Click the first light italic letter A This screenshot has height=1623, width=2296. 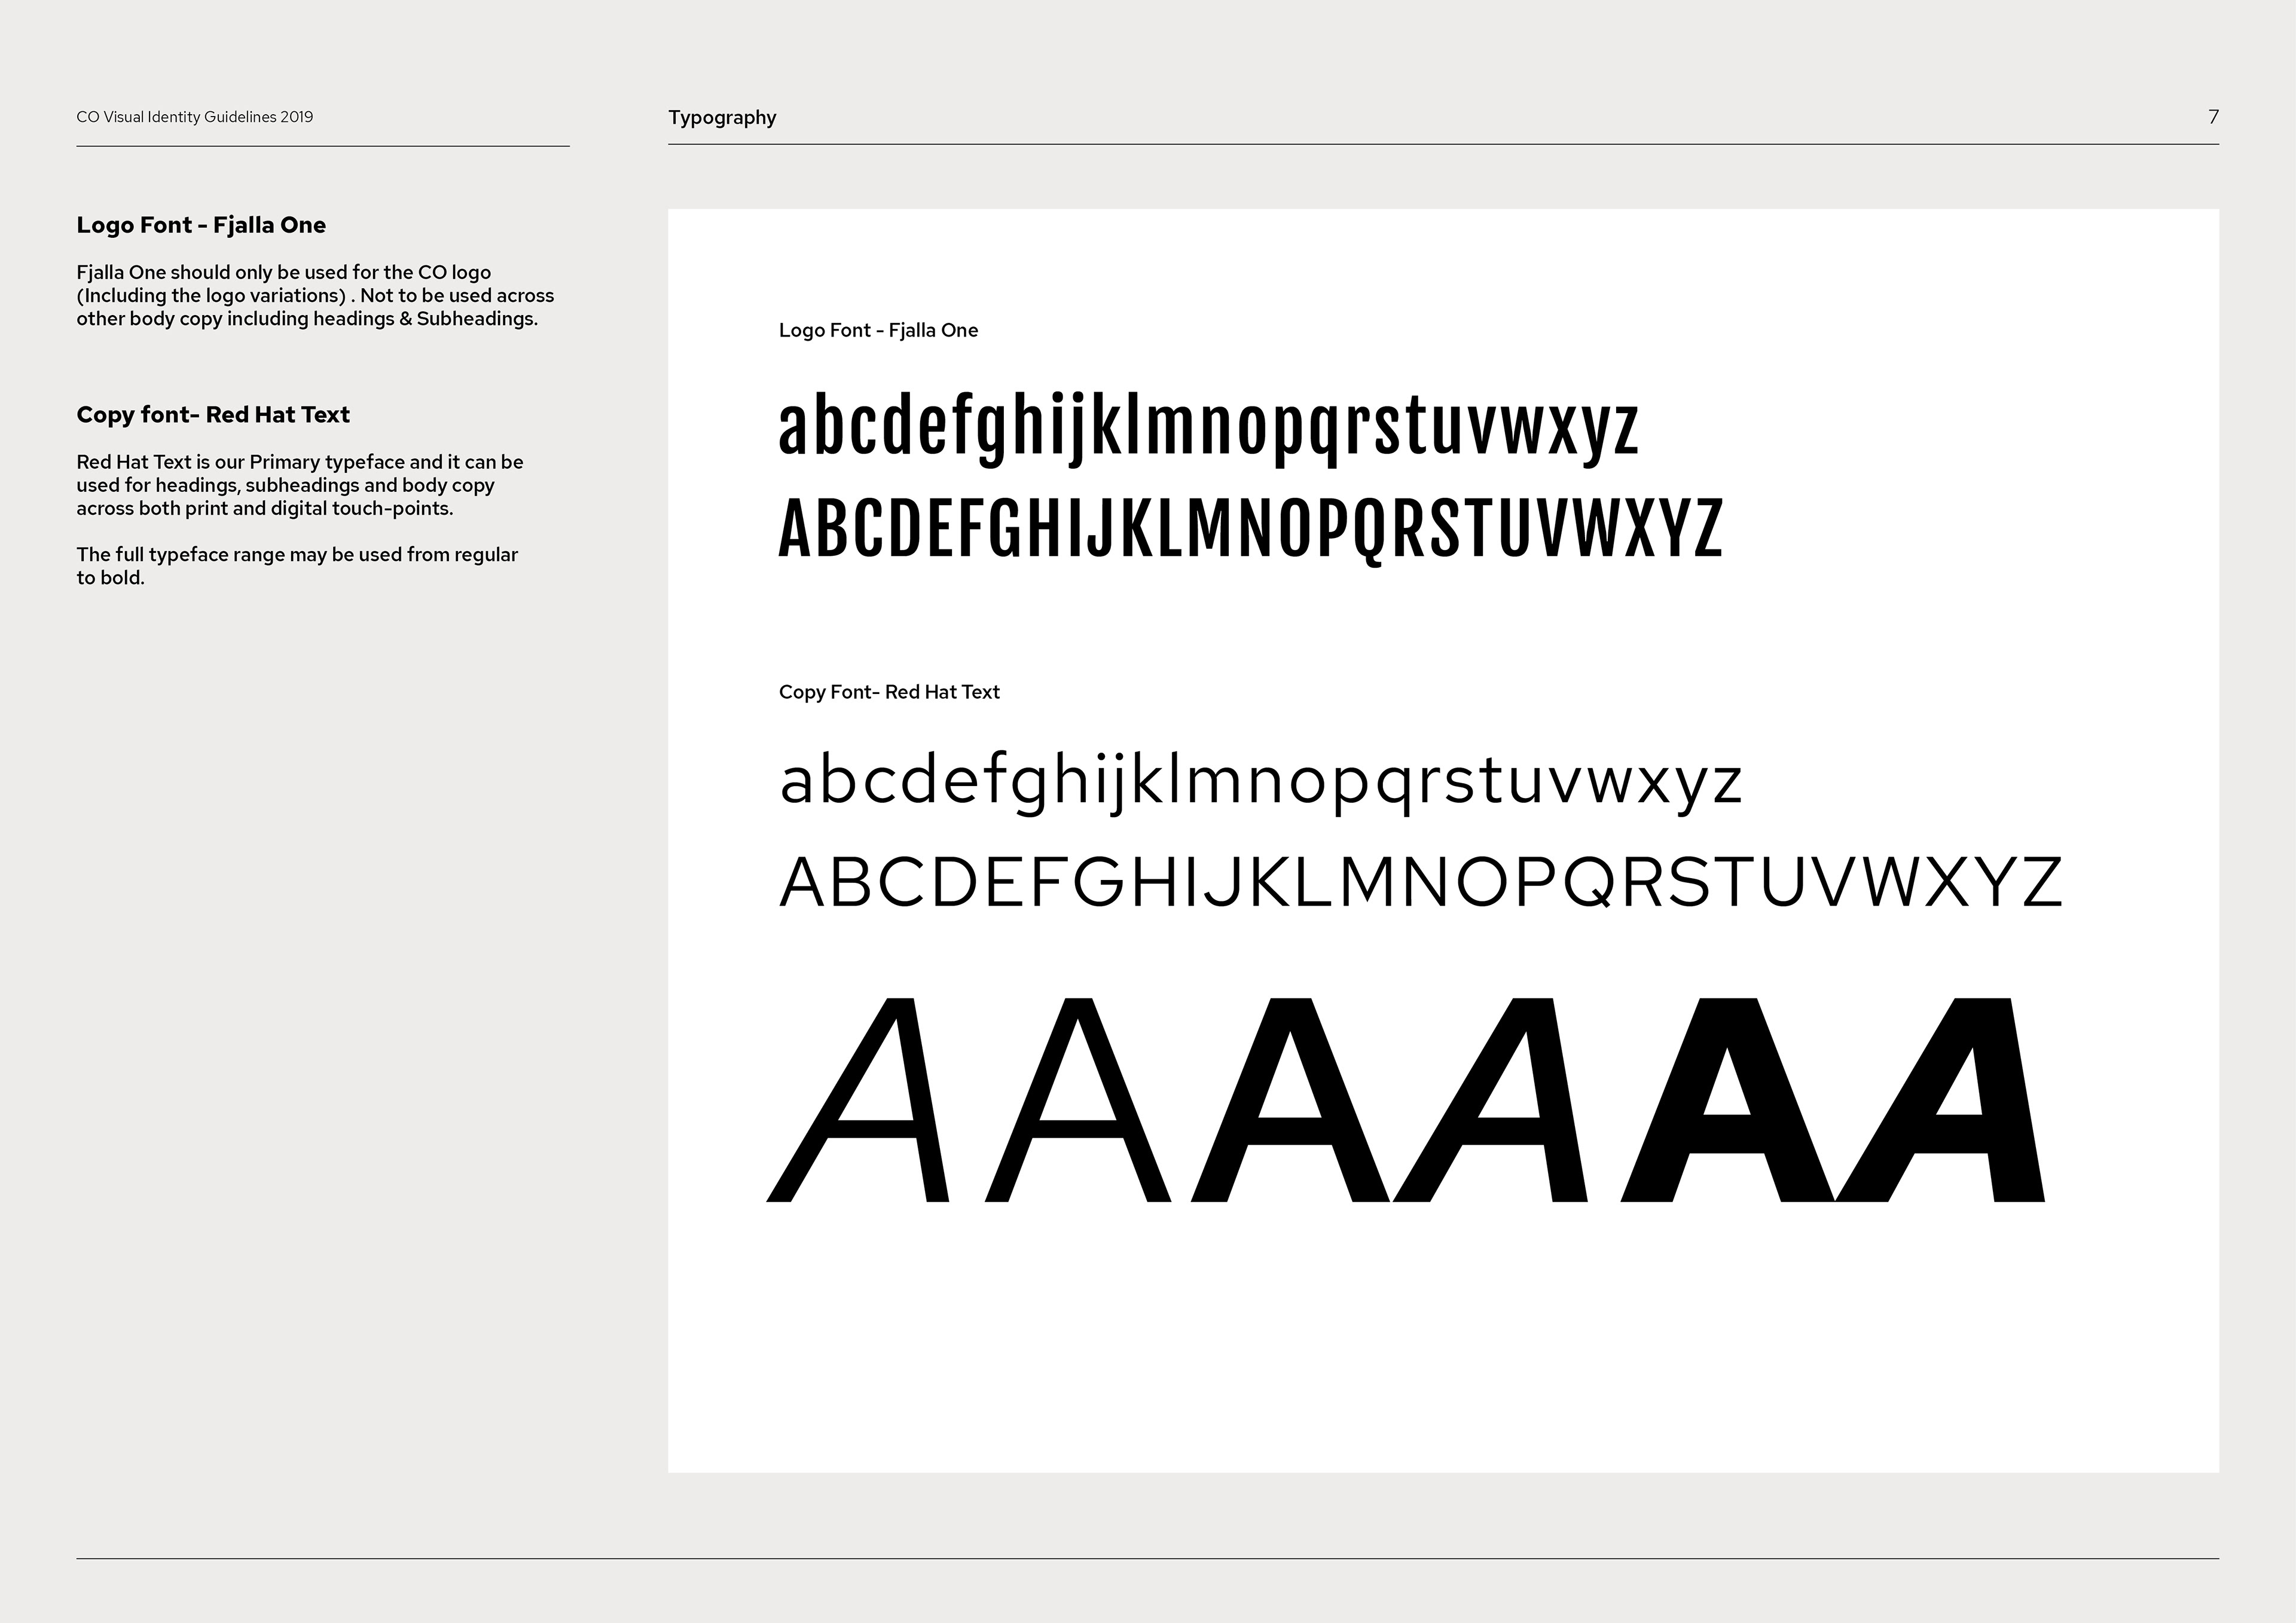point(858,1099)
